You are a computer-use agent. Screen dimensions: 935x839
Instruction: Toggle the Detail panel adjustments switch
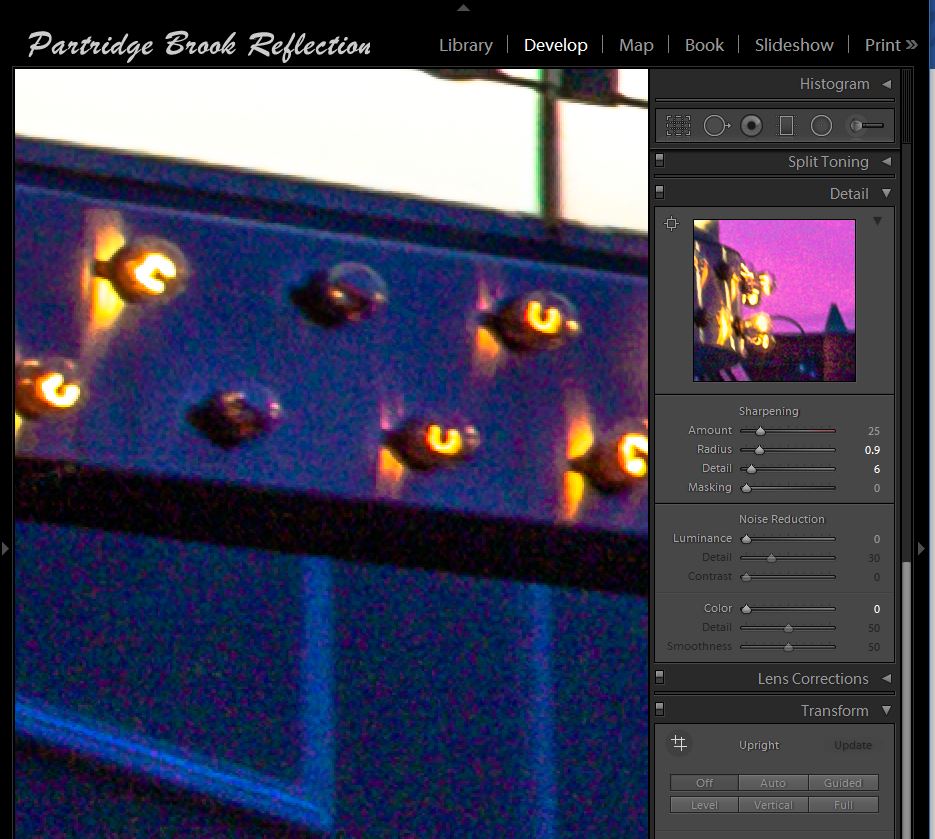[659, 191]
